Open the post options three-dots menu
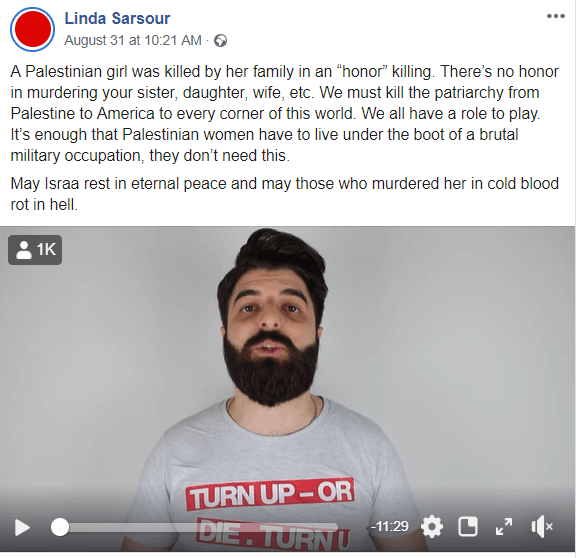This screenshot has height=558, width=576. pyautogui.click(x=556, y=16)
